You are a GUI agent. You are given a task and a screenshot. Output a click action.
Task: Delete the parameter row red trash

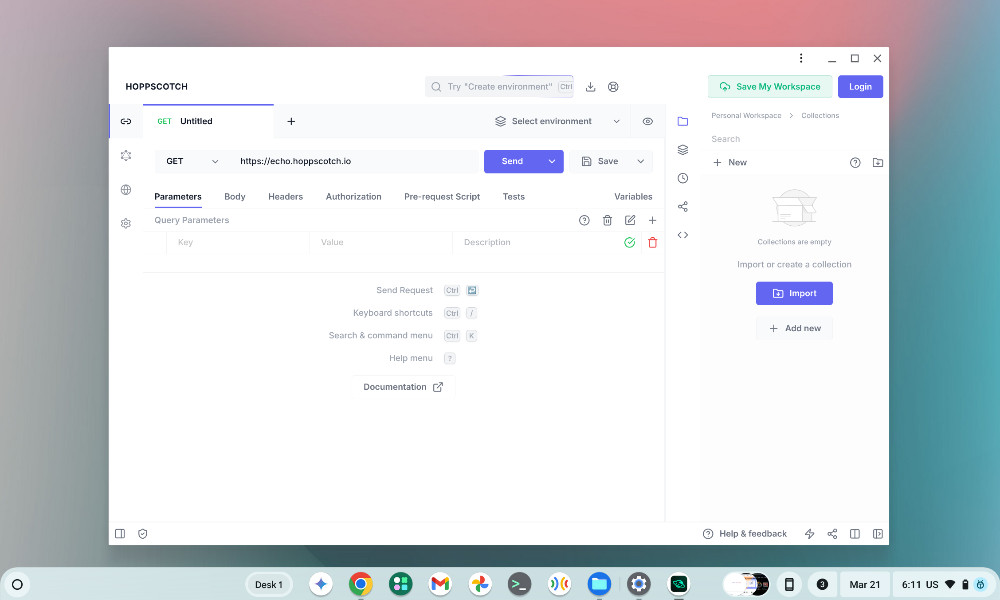(x=652, y=242)
